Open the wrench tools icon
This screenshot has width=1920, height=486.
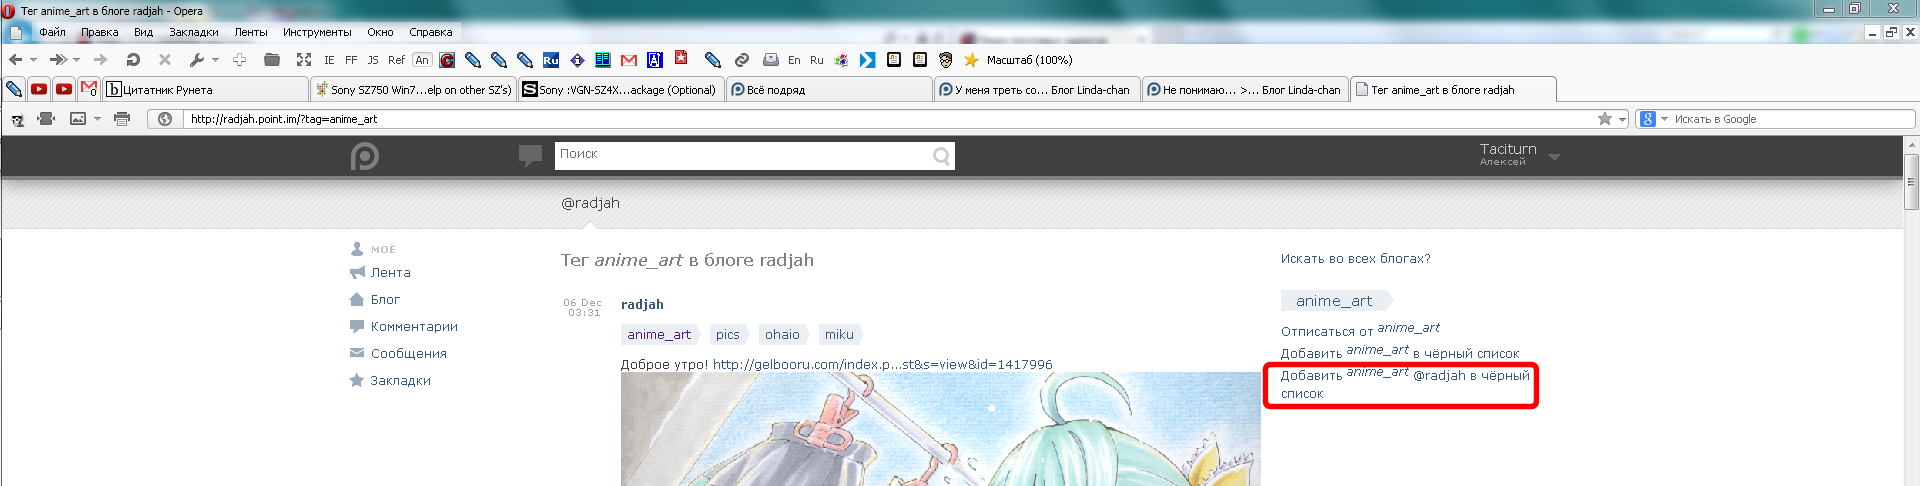coord(197,60)
